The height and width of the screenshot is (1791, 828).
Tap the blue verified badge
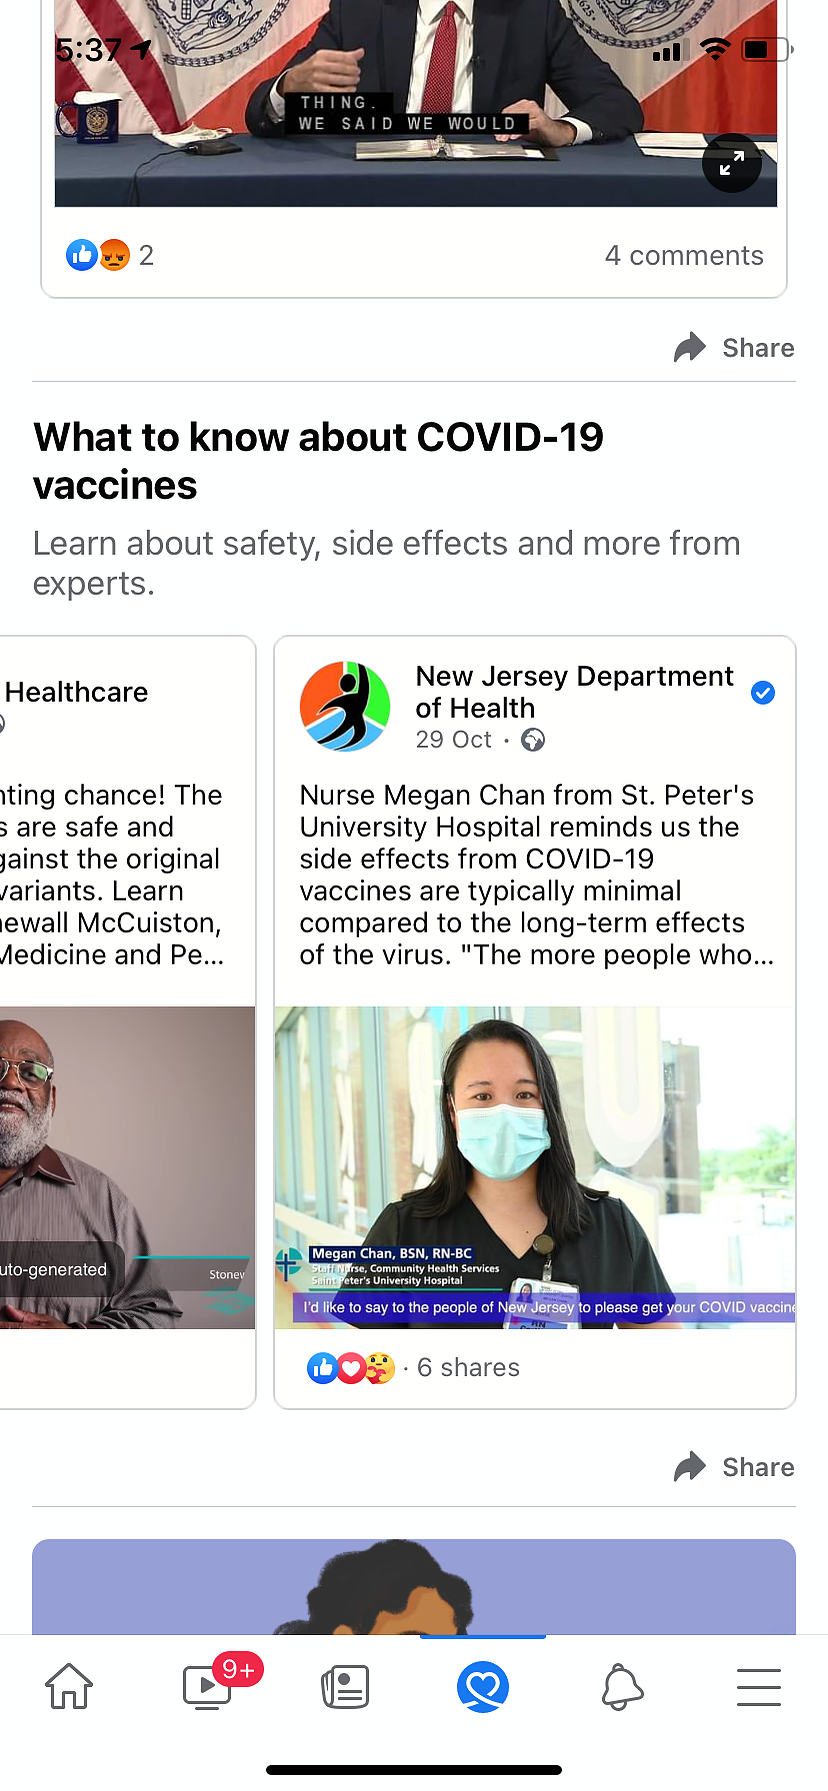point(763,692)
